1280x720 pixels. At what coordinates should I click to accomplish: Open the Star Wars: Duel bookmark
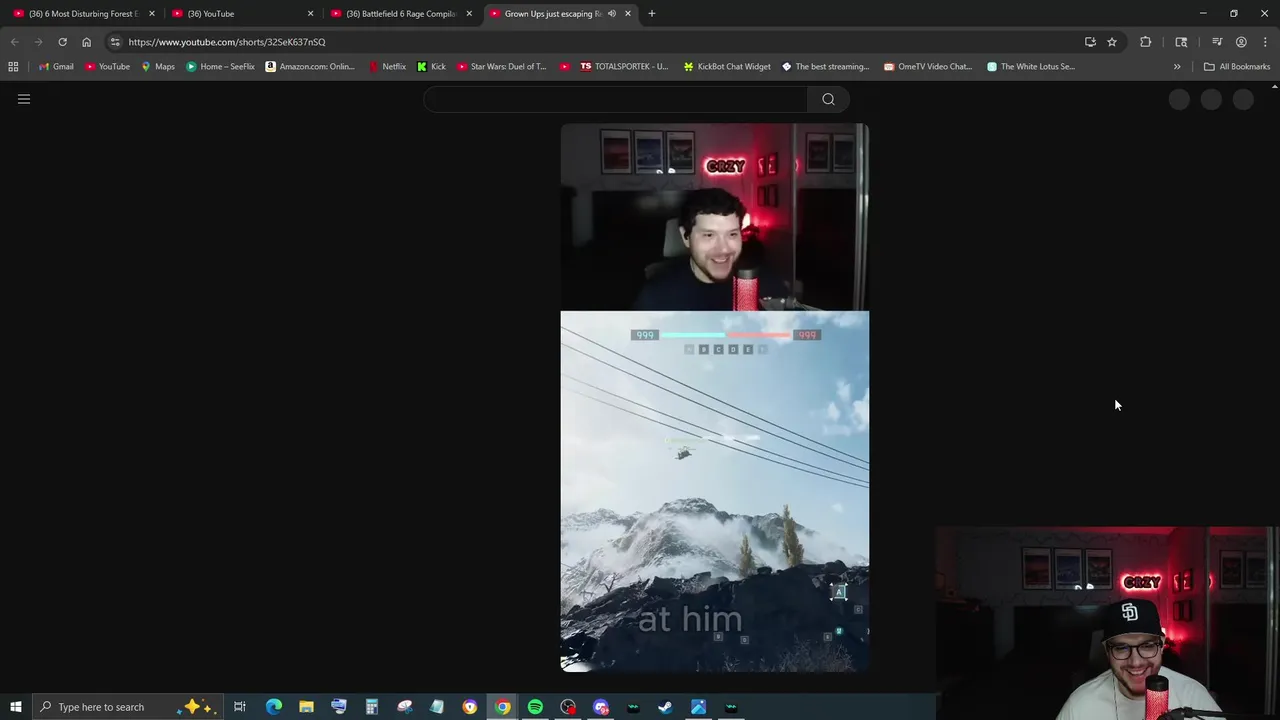(501, 67)
